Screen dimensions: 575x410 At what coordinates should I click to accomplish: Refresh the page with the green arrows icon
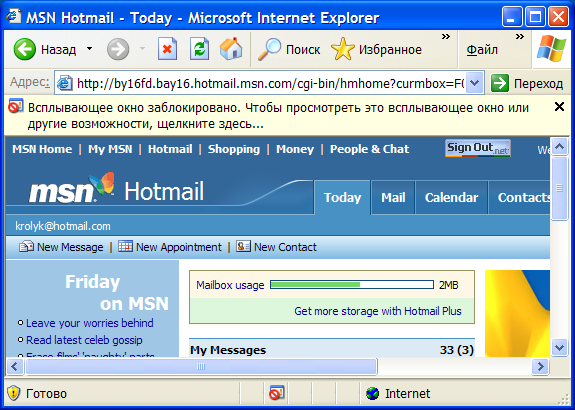coord(199,49)
